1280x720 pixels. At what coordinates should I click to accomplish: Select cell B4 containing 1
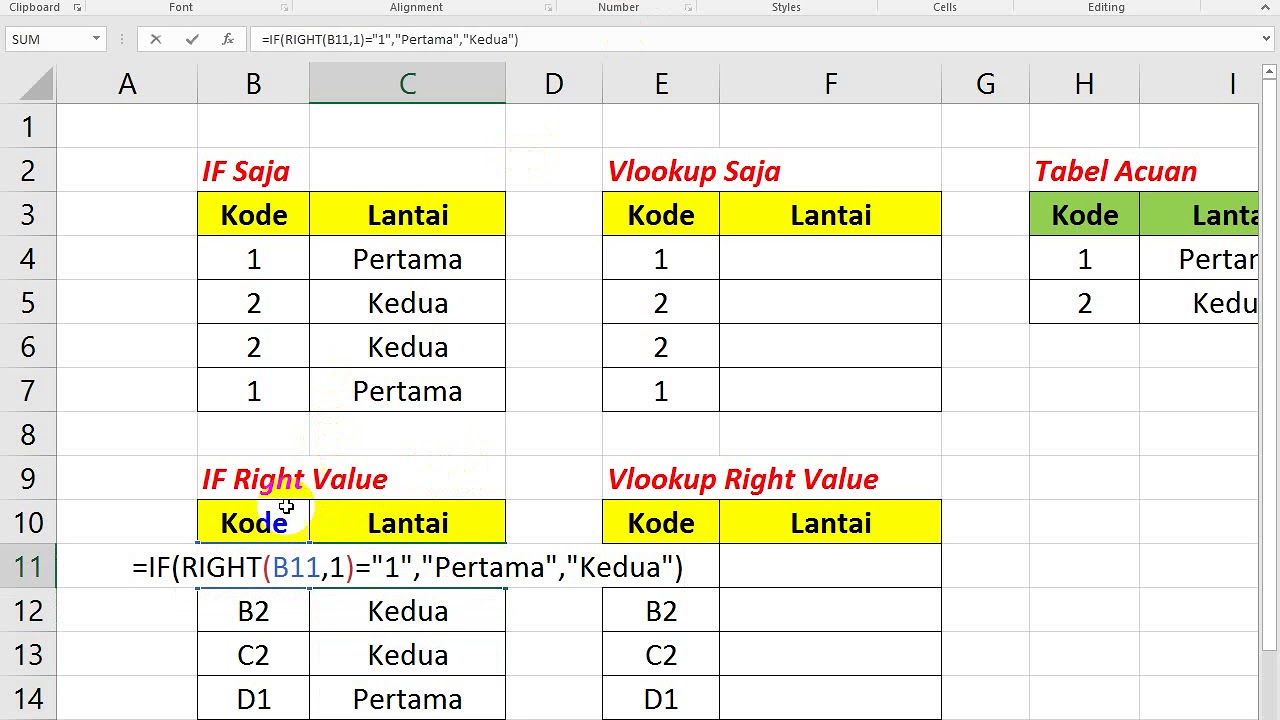(x=253, y=259)
